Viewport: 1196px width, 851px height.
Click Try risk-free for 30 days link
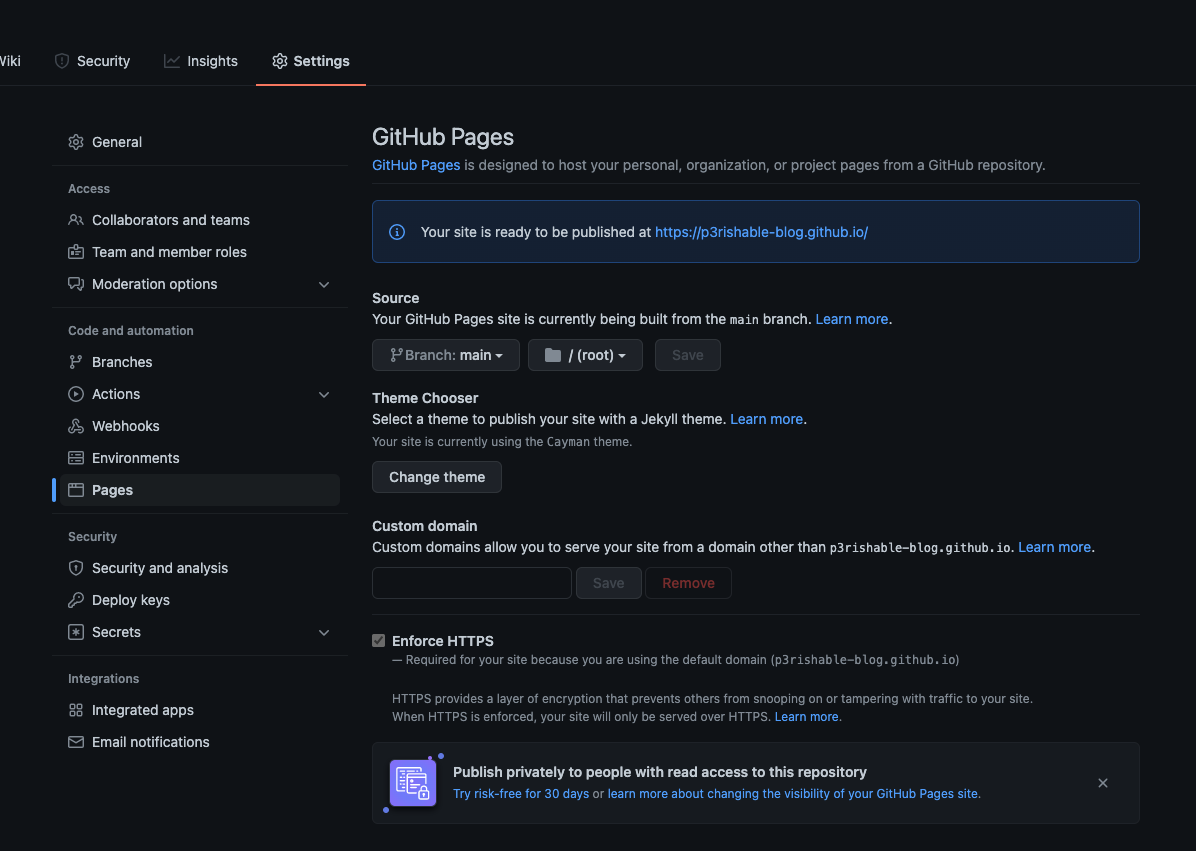[x=521, y=794]
